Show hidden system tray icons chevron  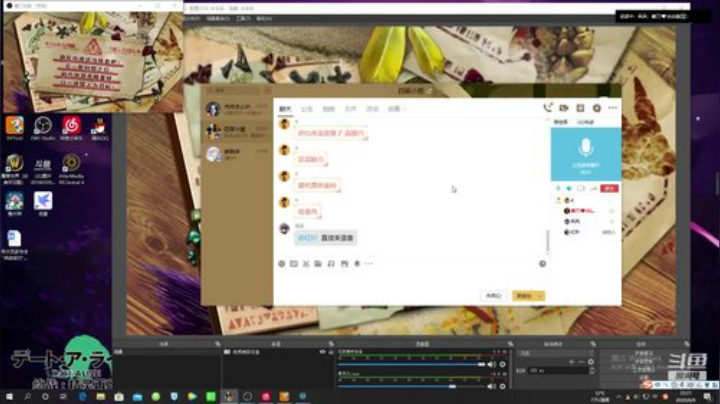619,397
